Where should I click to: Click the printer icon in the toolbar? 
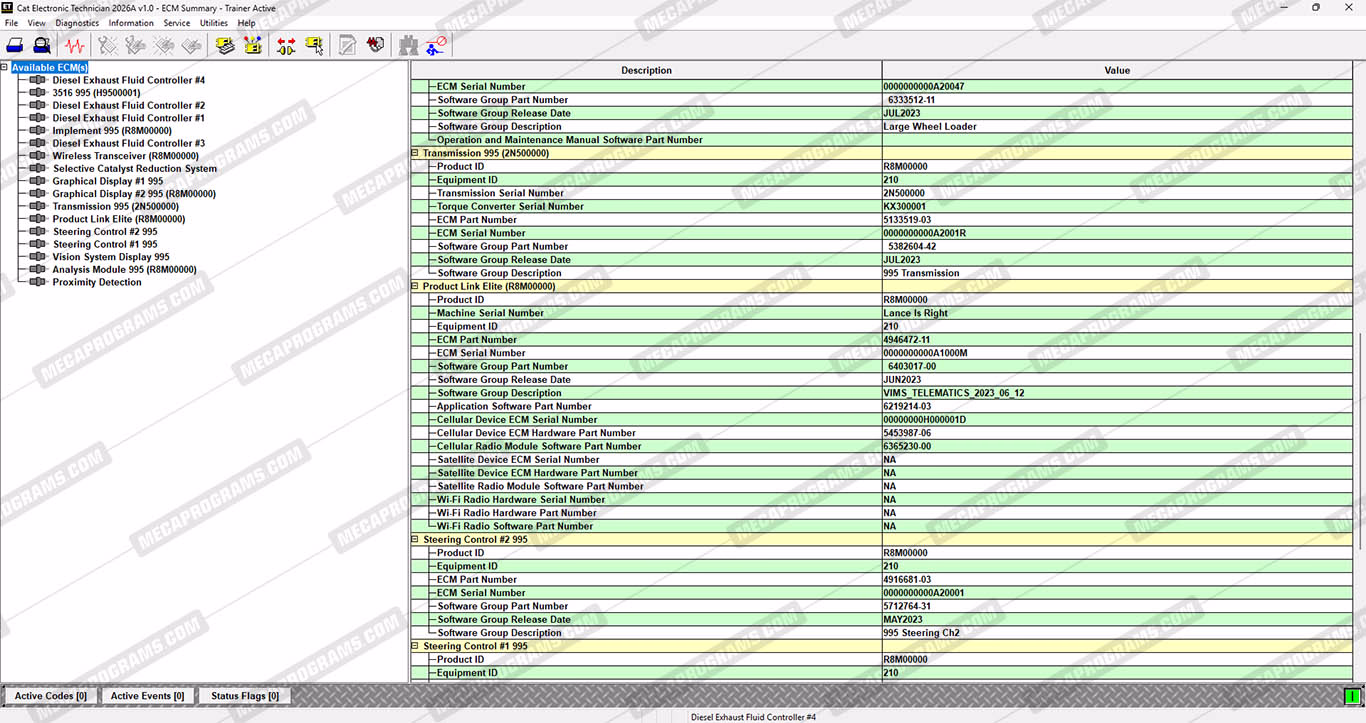(15, 45)
